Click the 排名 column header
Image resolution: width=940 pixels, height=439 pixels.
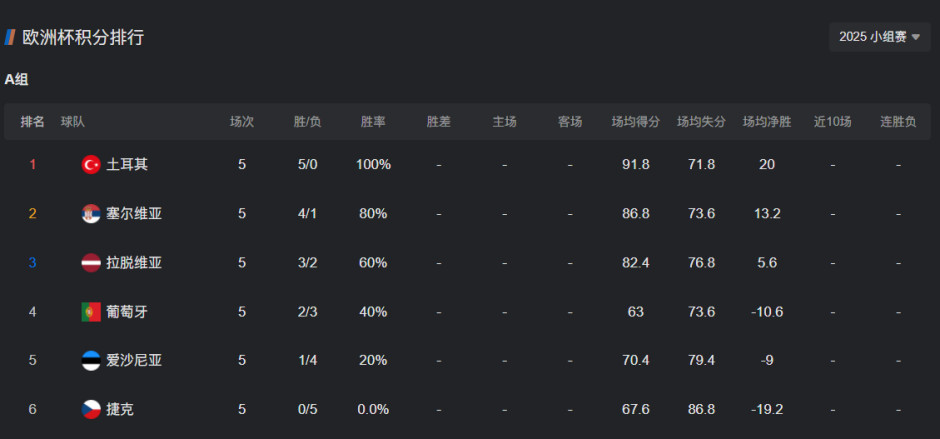pos(32,122)
